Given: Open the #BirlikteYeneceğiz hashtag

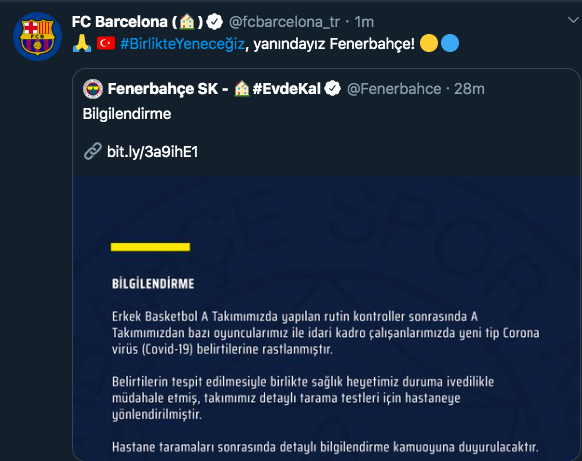Looking at the screenshot, I should pyautogui.click(x=182, y=44).
